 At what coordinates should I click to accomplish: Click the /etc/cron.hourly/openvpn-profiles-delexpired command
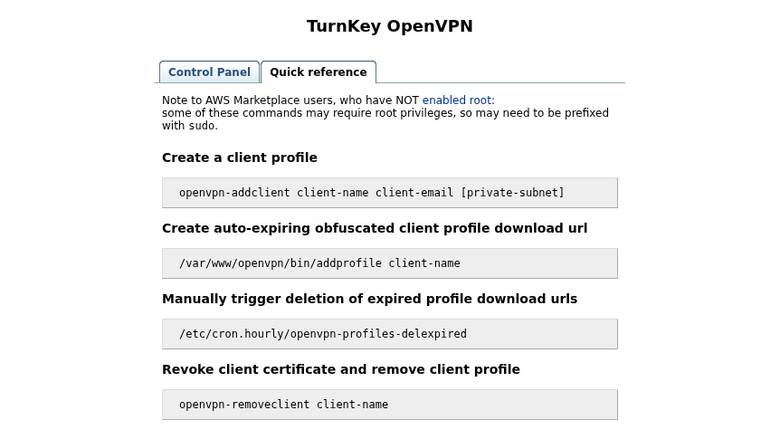pyautogui.click(x=390, y=334)
